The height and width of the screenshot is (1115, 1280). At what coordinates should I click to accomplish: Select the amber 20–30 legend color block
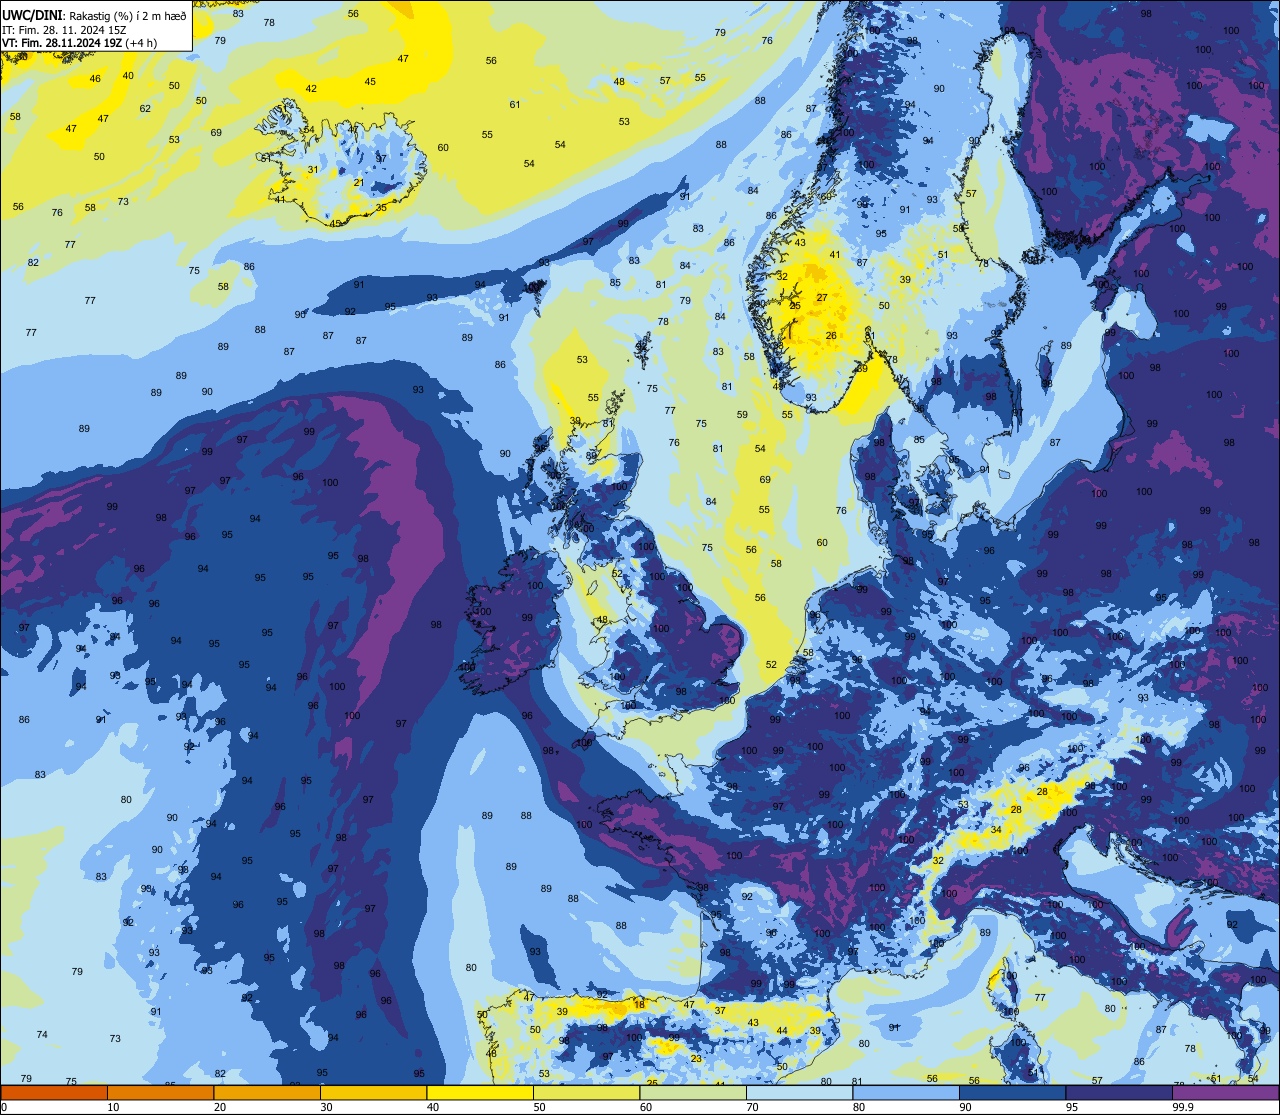(x=267, y=1092)
